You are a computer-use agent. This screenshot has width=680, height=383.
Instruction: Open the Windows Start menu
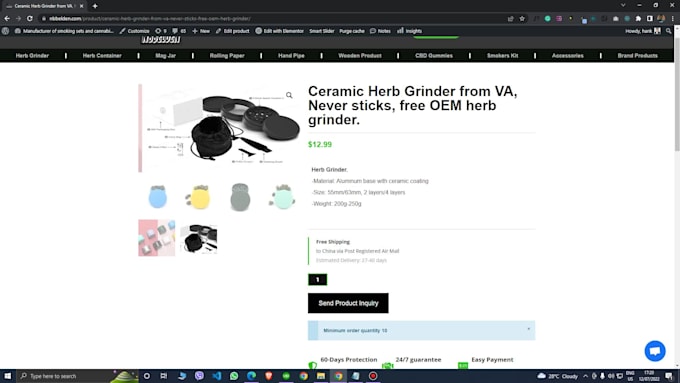pos(7,376)
